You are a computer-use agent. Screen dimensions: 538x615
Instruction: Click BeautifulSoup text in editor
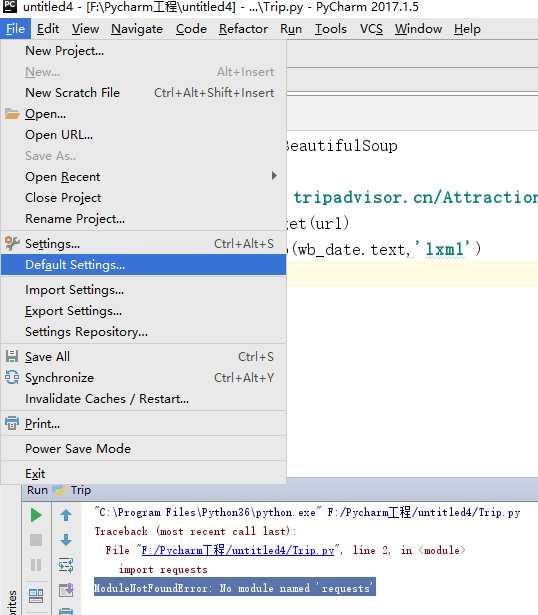(341, 146)
